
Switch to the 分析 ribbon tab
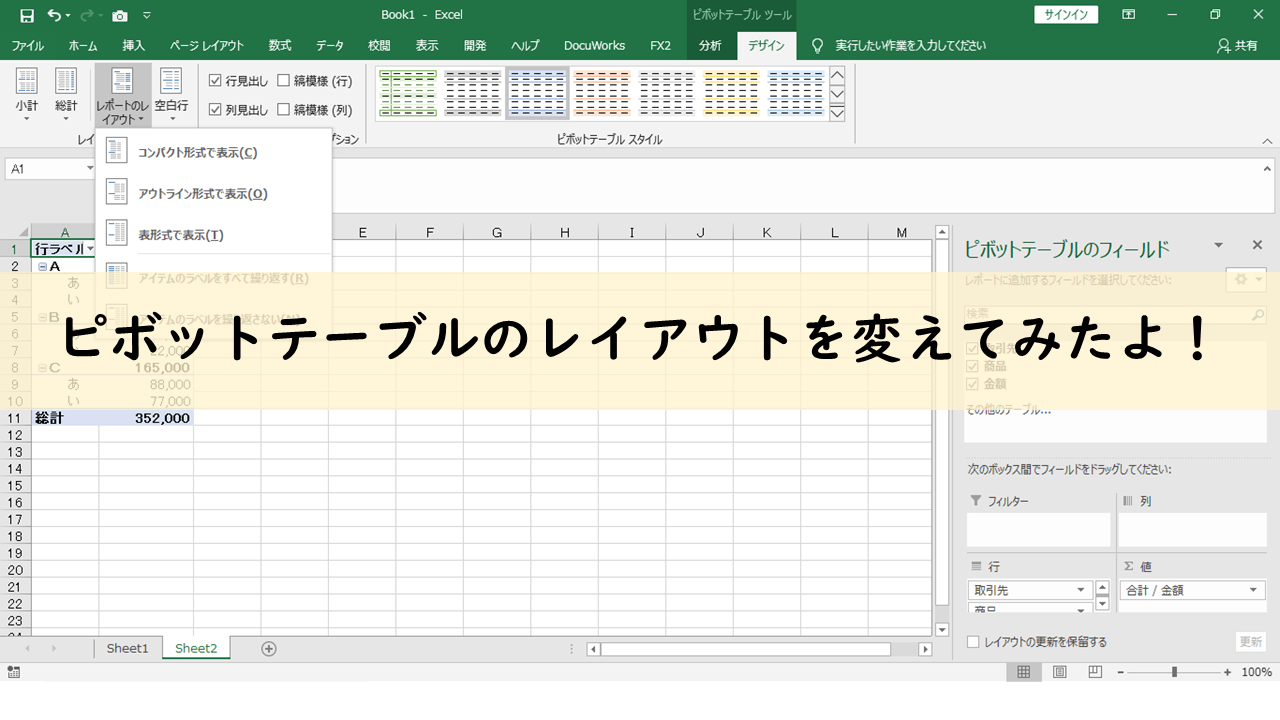coord(709,45)
